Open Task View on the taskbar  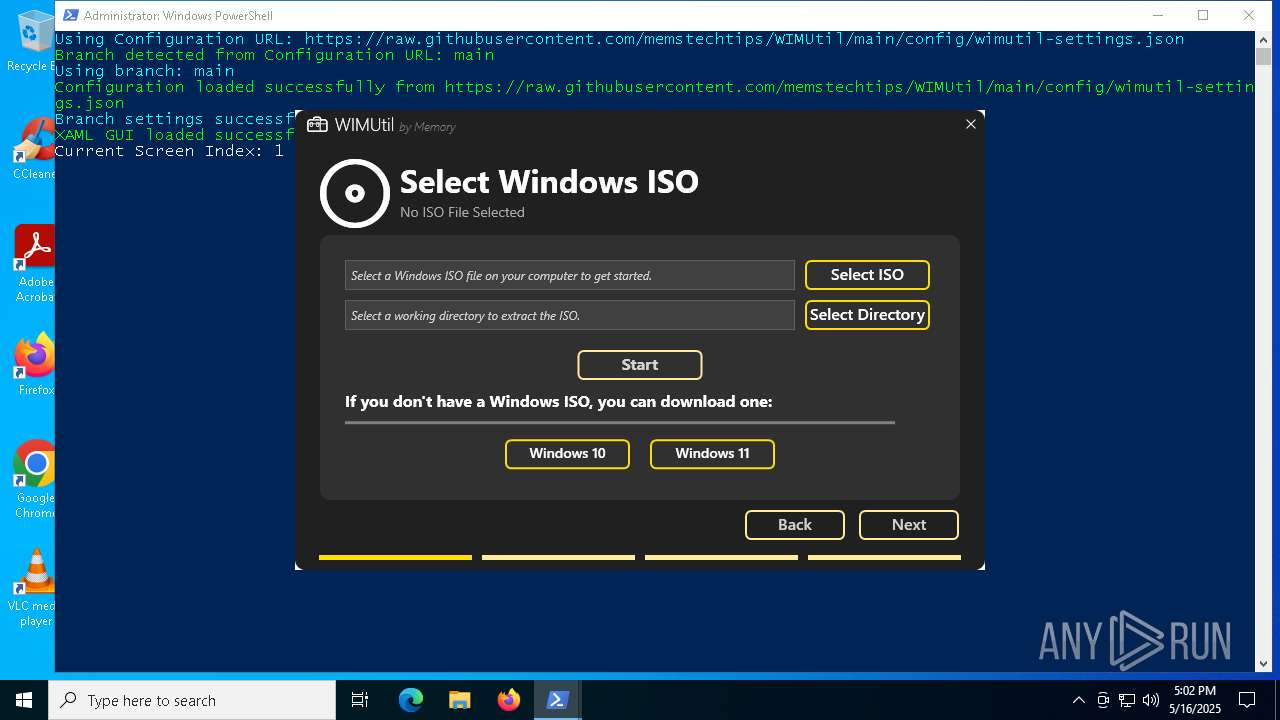pyautogui.click(x=360, y=700)
